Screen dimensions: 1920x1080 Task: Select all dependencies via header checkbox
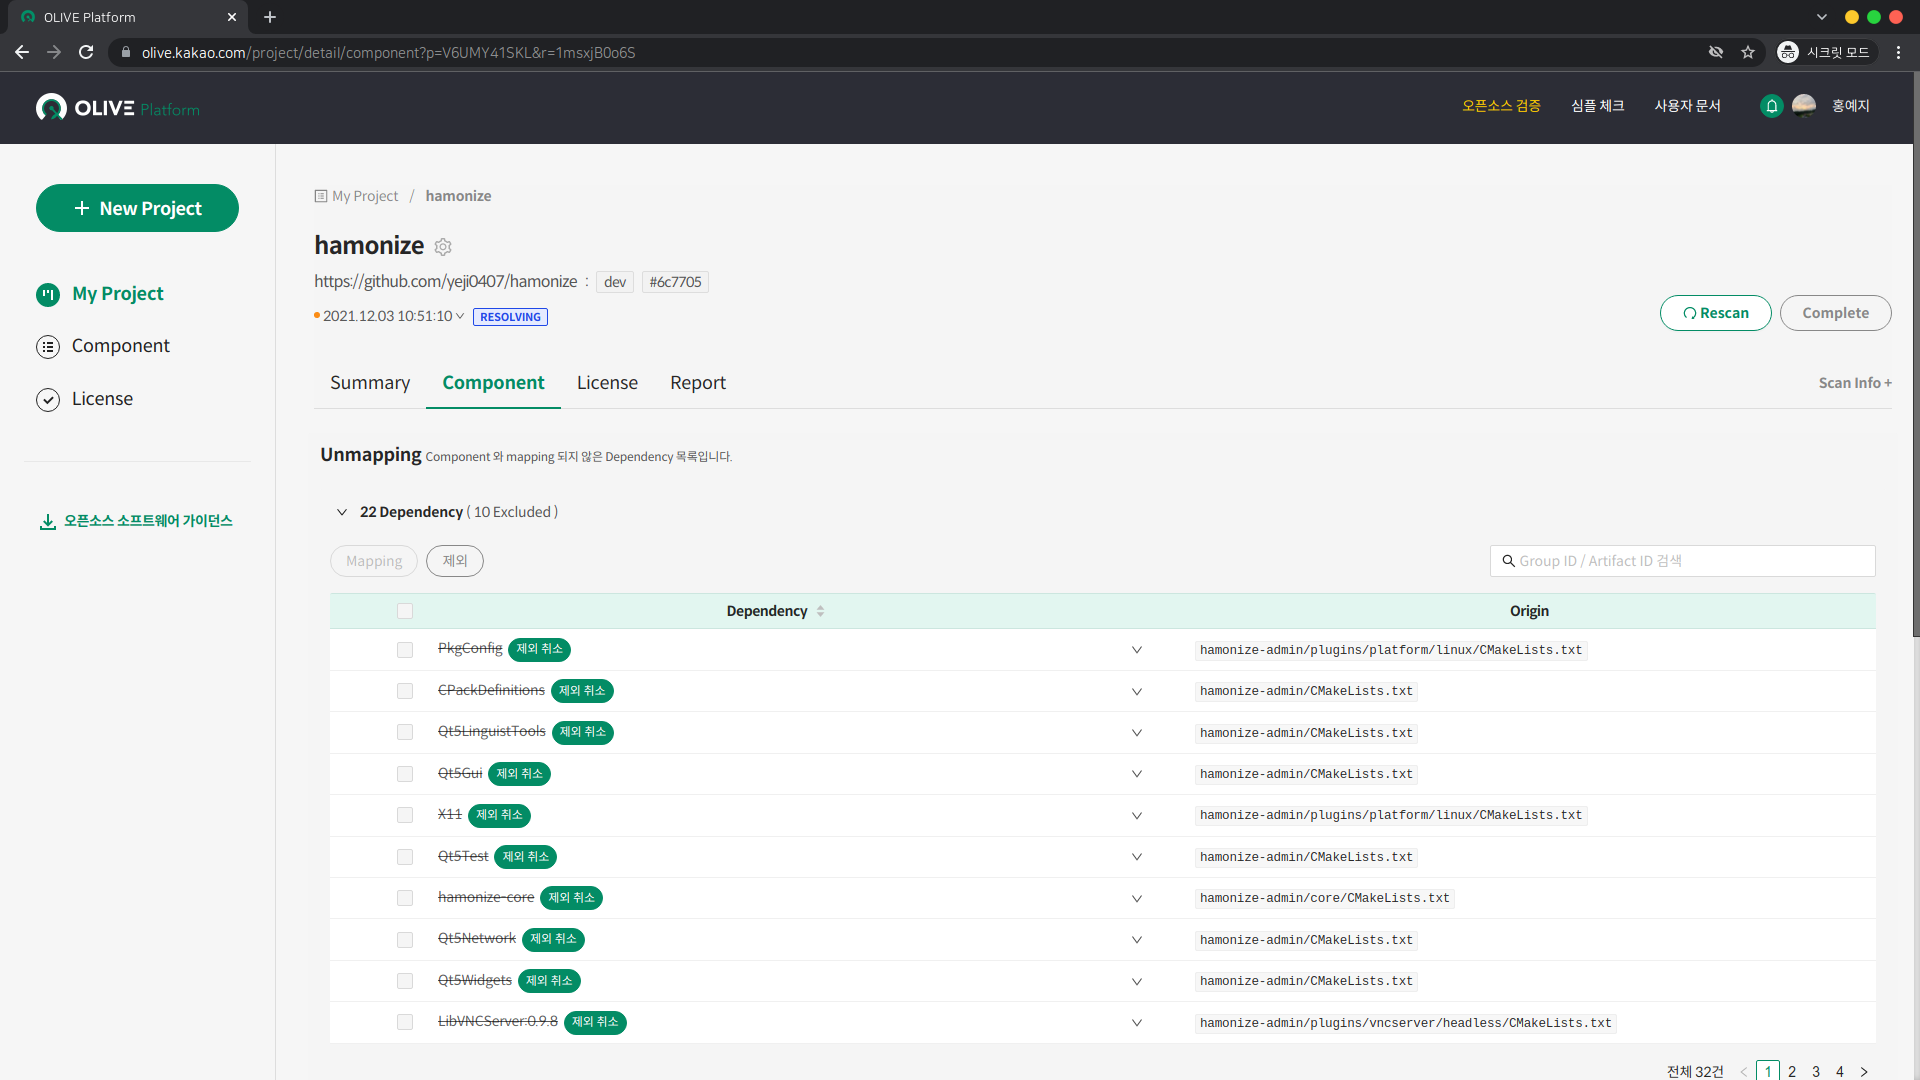coord(405,611)
